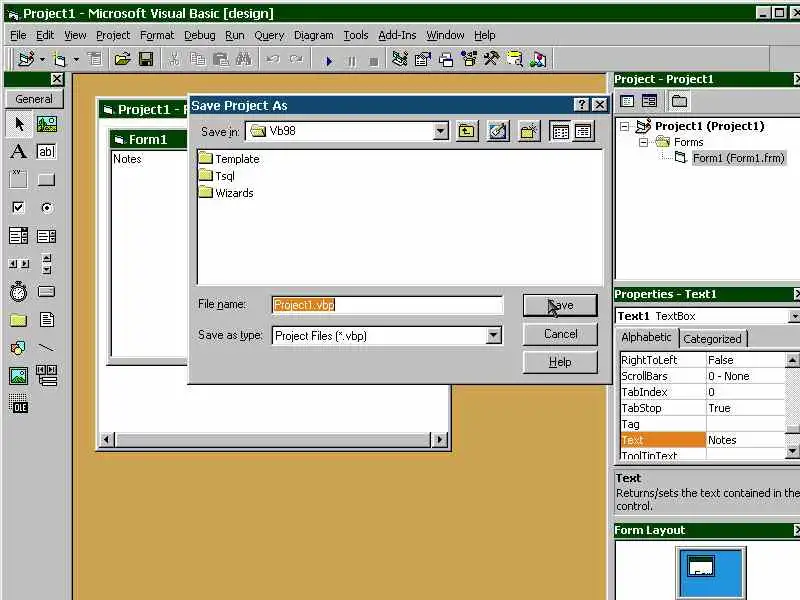
Task: Click the Cancel button
Action: (x=560, y=334)
